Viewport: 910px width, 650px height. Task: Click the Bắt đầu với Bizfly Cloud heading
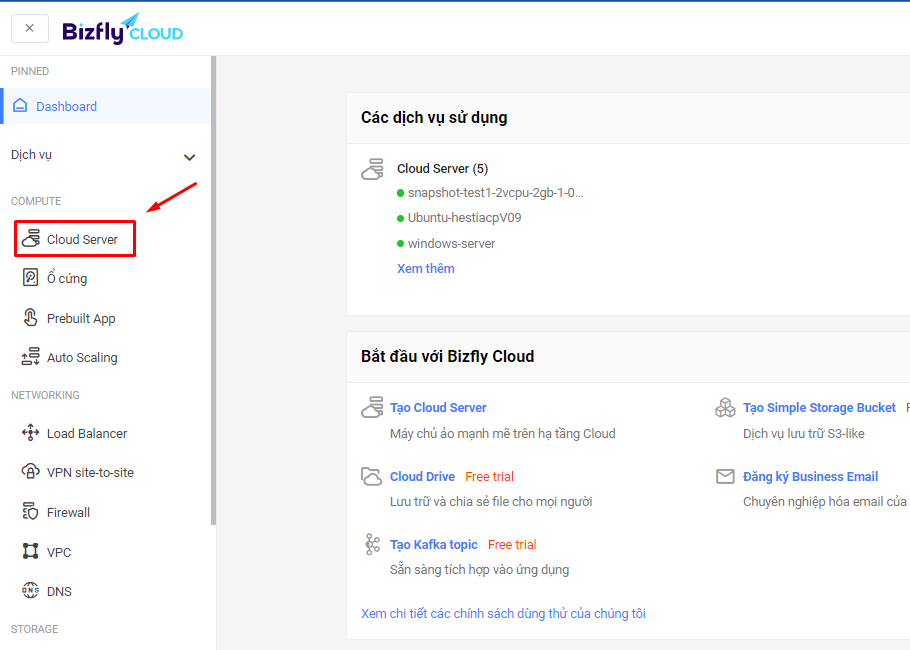447,356
